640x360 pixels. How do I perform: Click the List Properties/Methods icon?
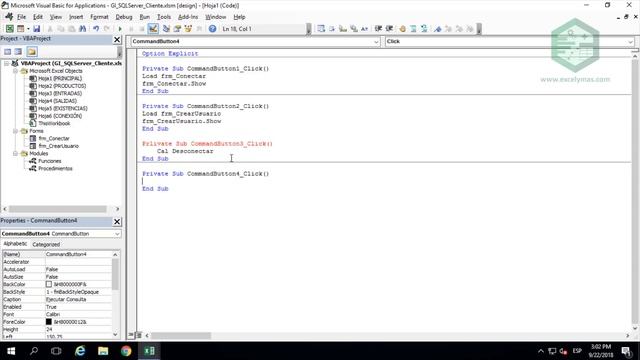[321, 29]
